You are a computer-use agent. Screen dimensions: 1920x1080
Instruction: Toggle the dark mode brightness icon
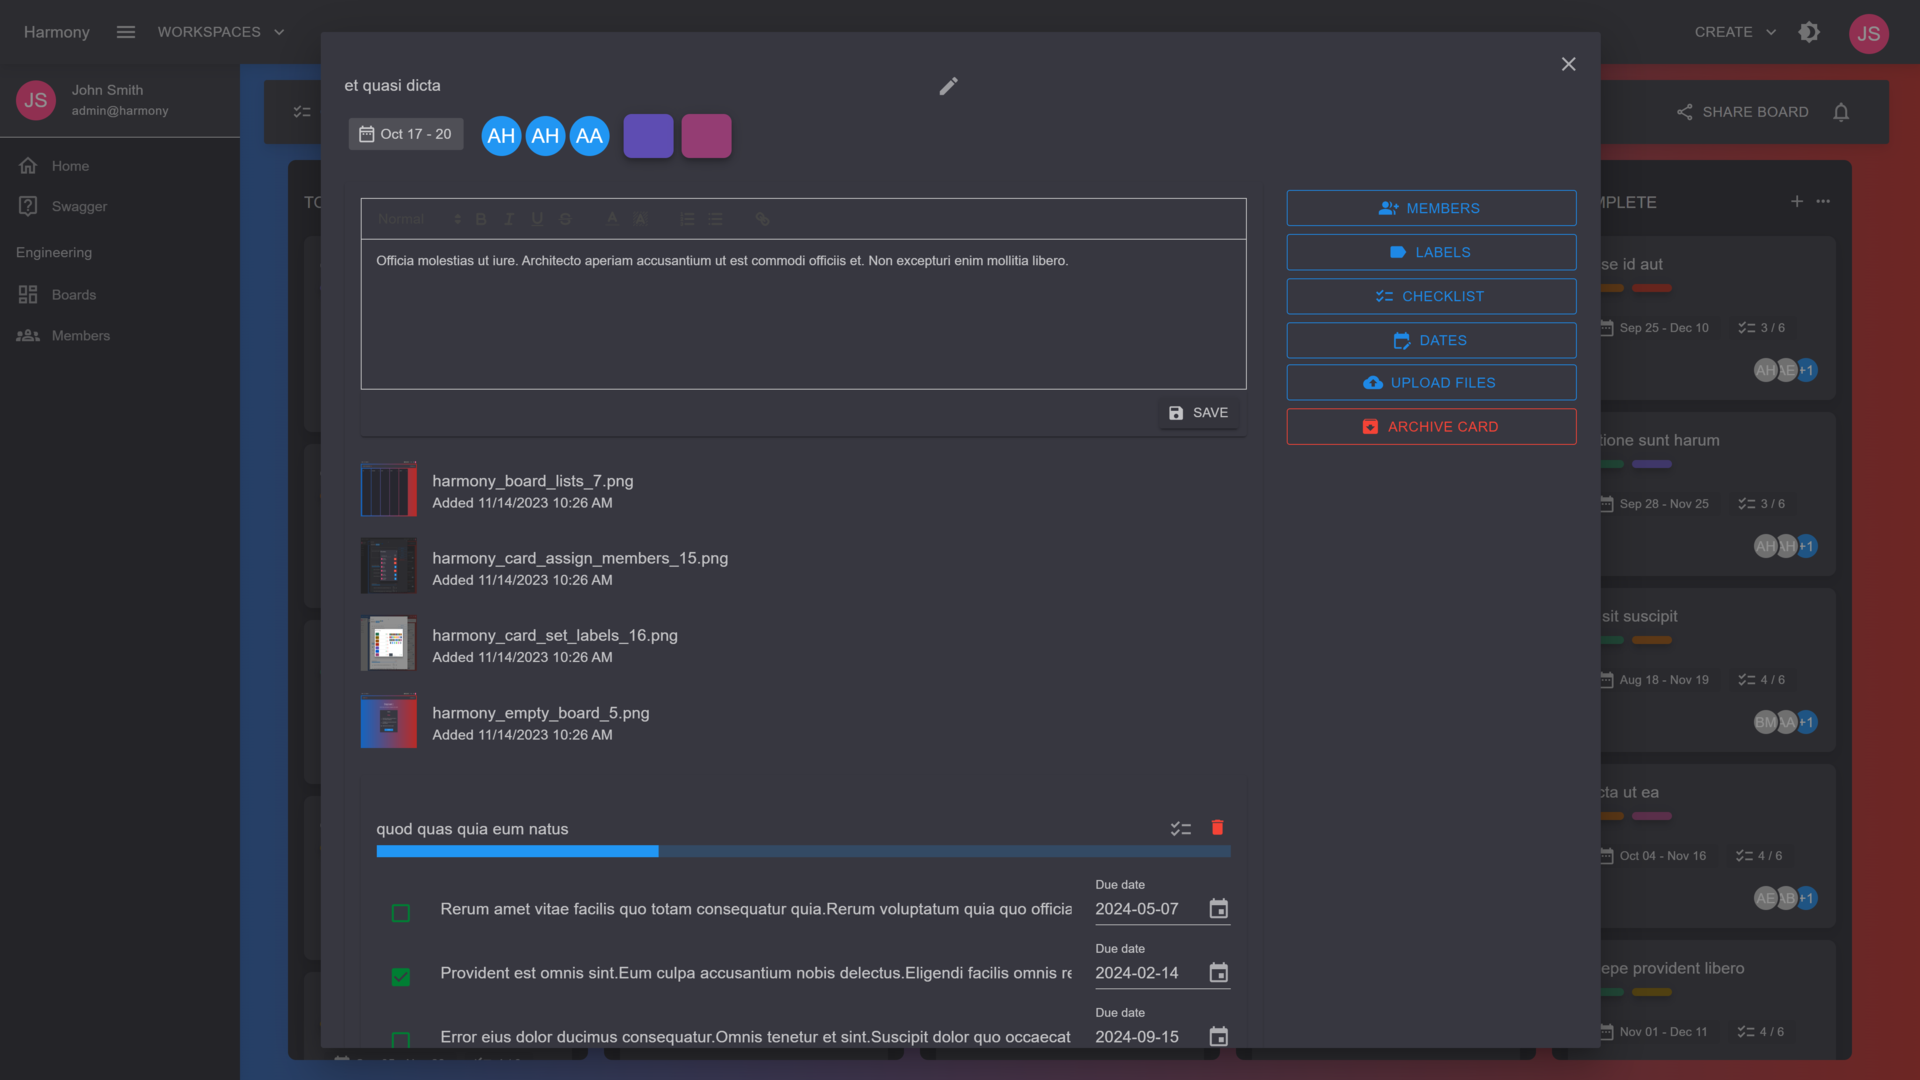point(1809,32)
